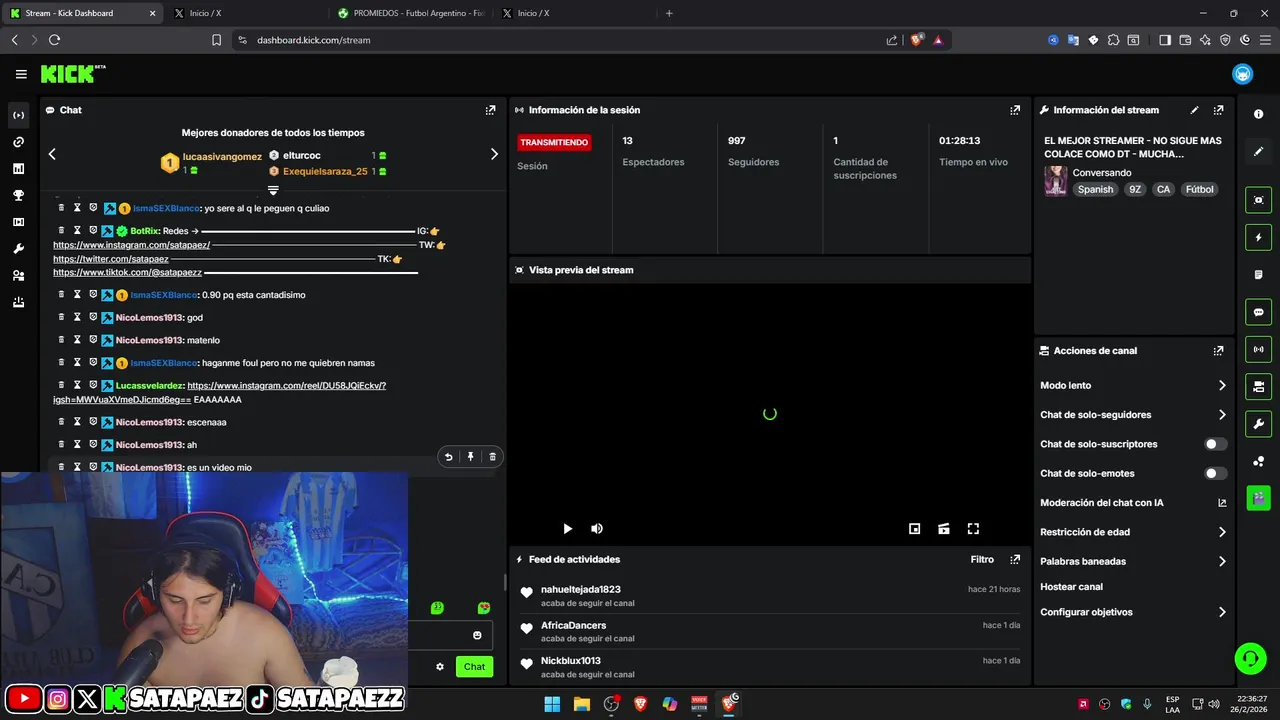Open the community users icon in sidebar
Screen dimensions: 1280x720
coord(18,276)
